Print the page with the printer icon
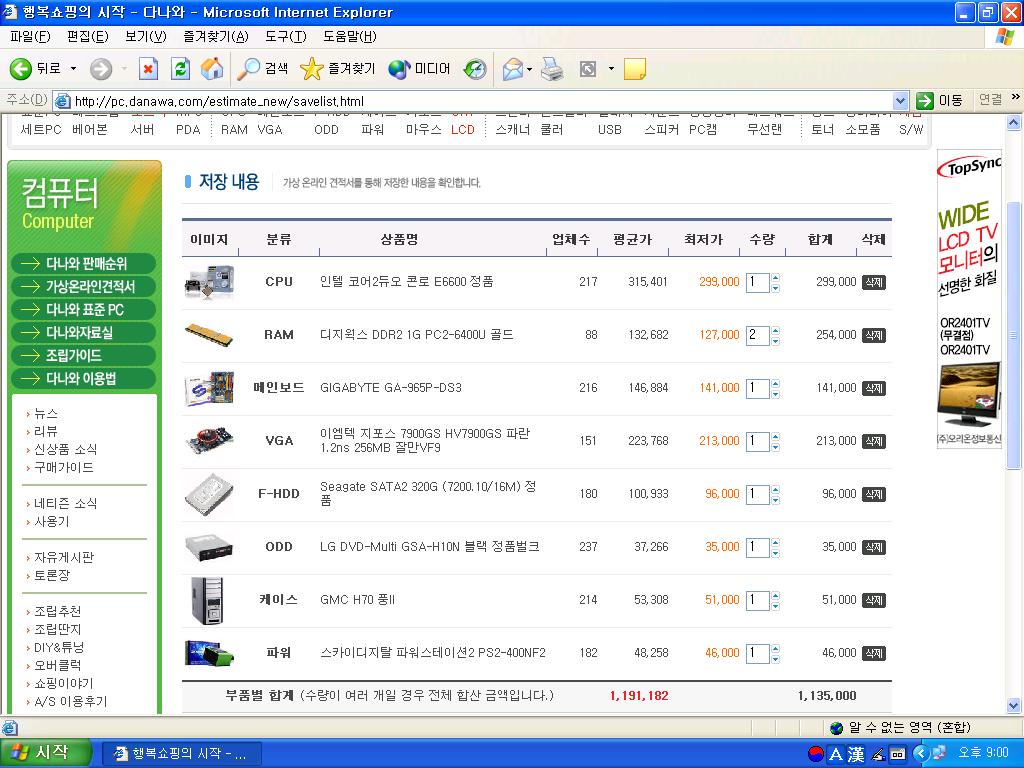 coord(552,69)
